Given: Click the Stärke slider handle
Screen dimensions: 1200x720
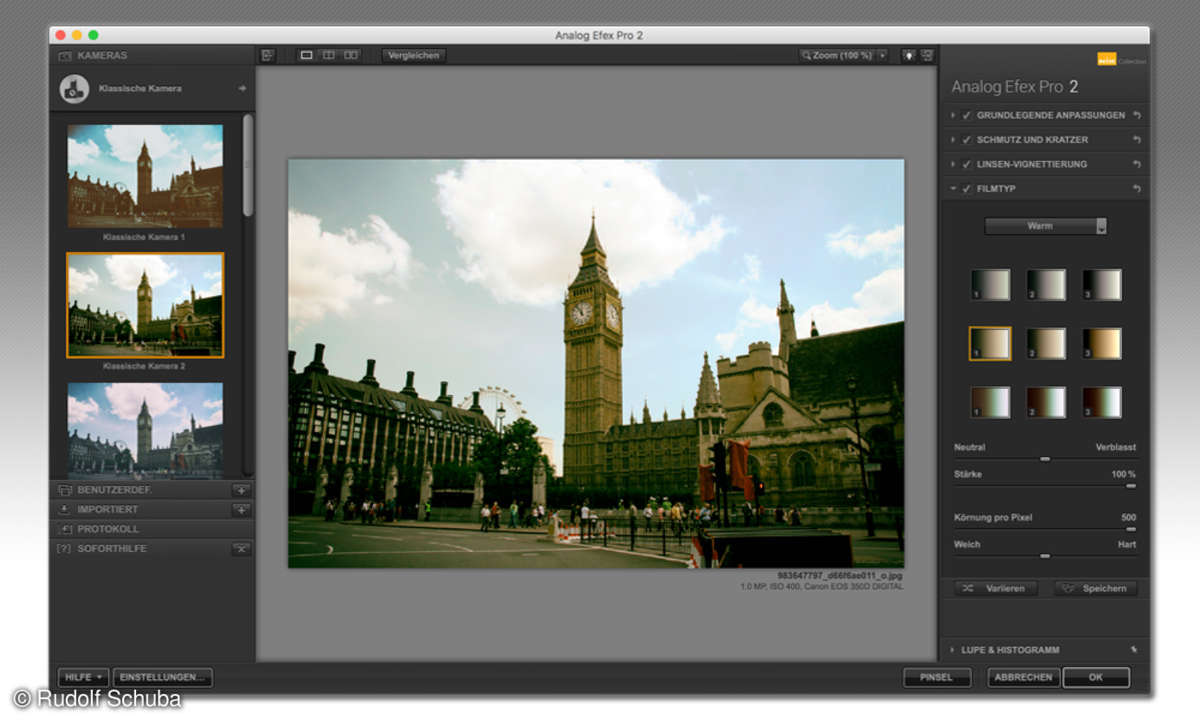Looking at the screenshot, I should 1131,485.
